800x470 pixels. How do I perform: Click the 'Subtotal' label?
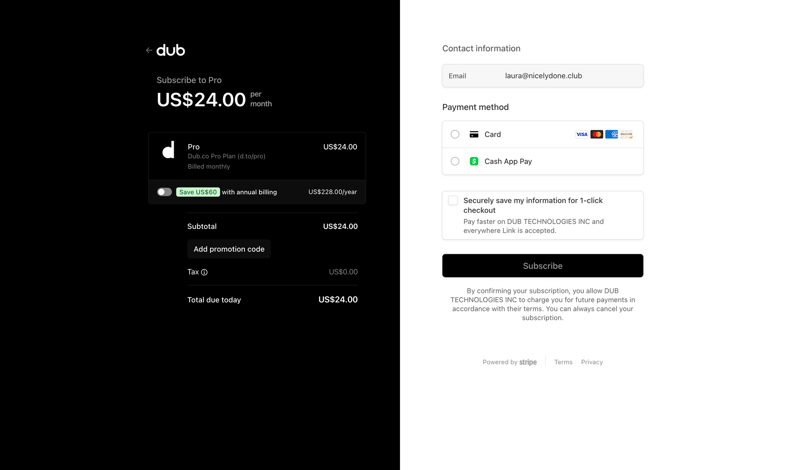pyautogui.click(x=202, y=226)
